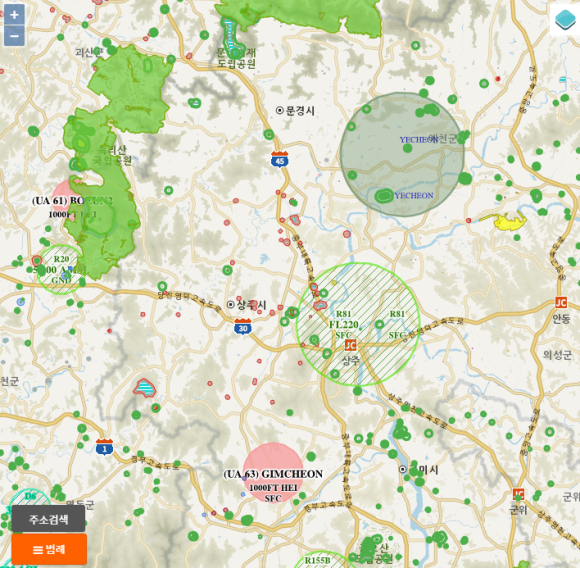This screenshot has width=580, height=568.
Task: Zoom out the map with minus button
Action: pos(14,36)
